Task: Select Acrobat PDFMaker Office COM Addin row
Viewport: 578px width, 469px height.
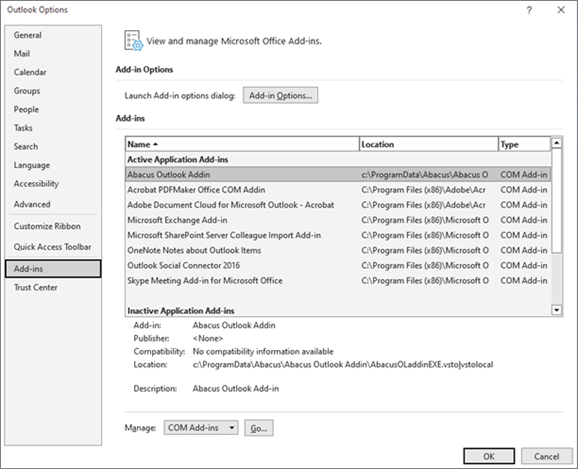Action: 338,190
